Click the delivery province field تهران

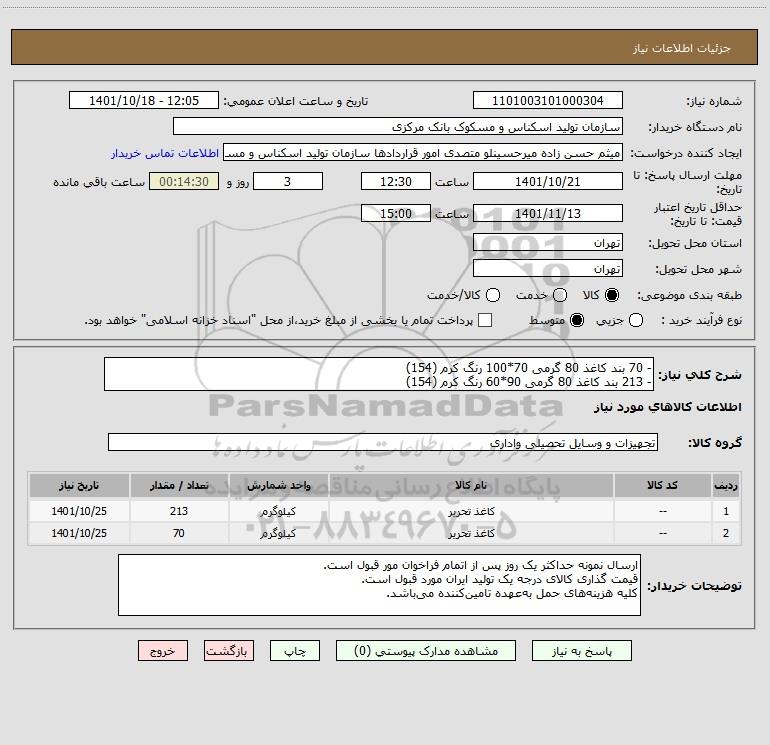coord(548,243)
